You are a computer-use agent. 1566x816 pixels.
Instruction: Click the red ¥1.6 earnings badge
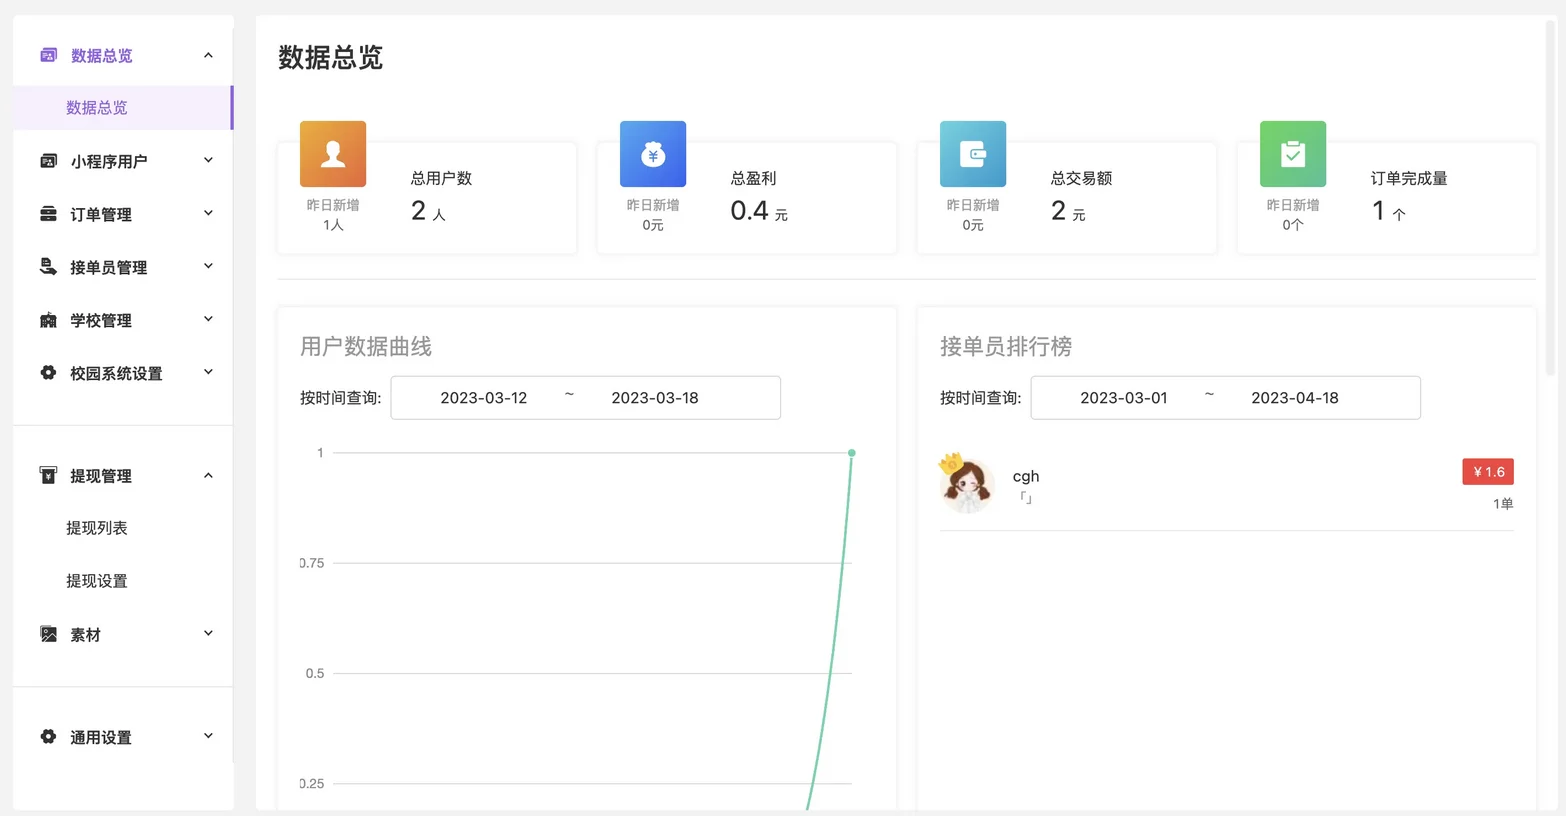coord(1487,471)
